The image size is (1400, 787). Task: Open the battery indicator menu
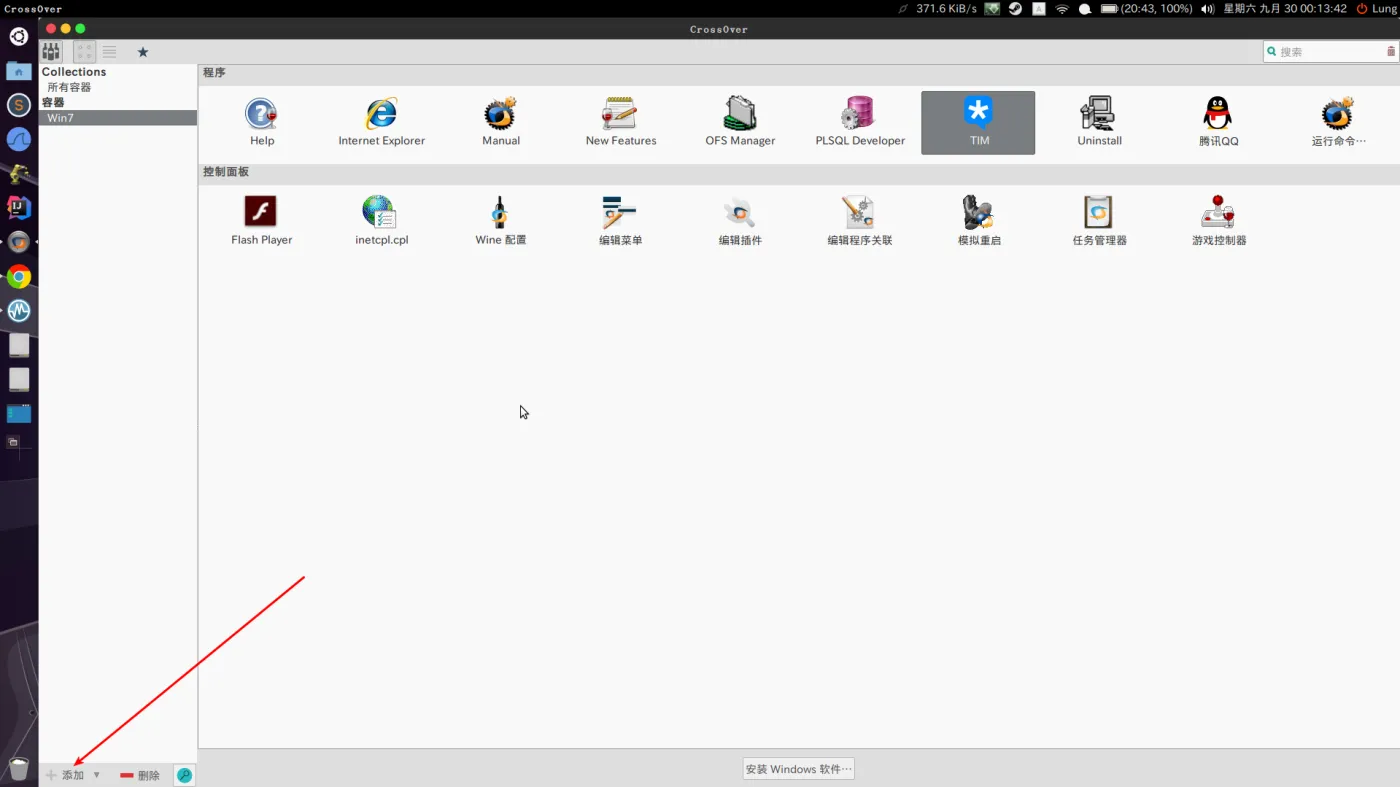click(x=1146, y=9)
